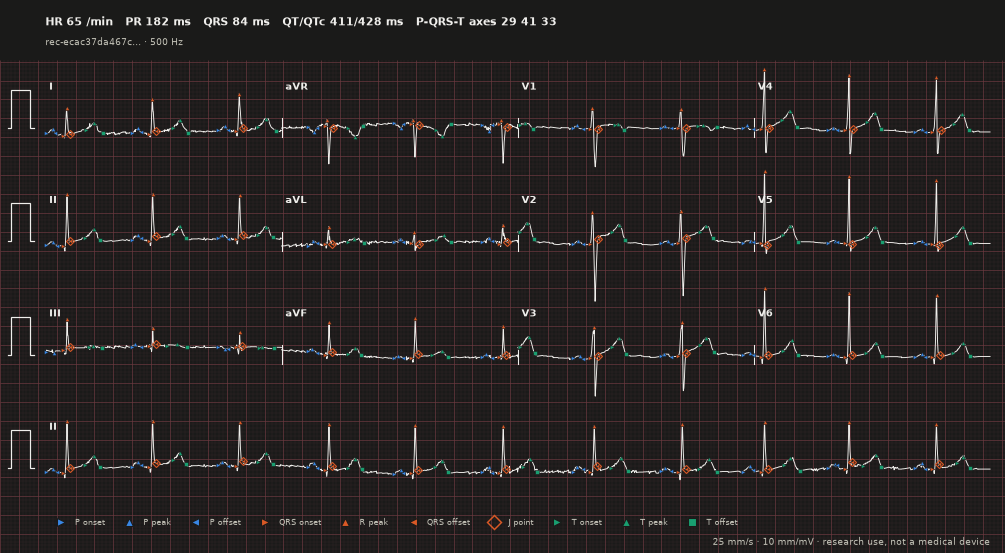Click the 'QT/QTc 411/428 ms' value

pyautogui.click(x=343, y=21)
